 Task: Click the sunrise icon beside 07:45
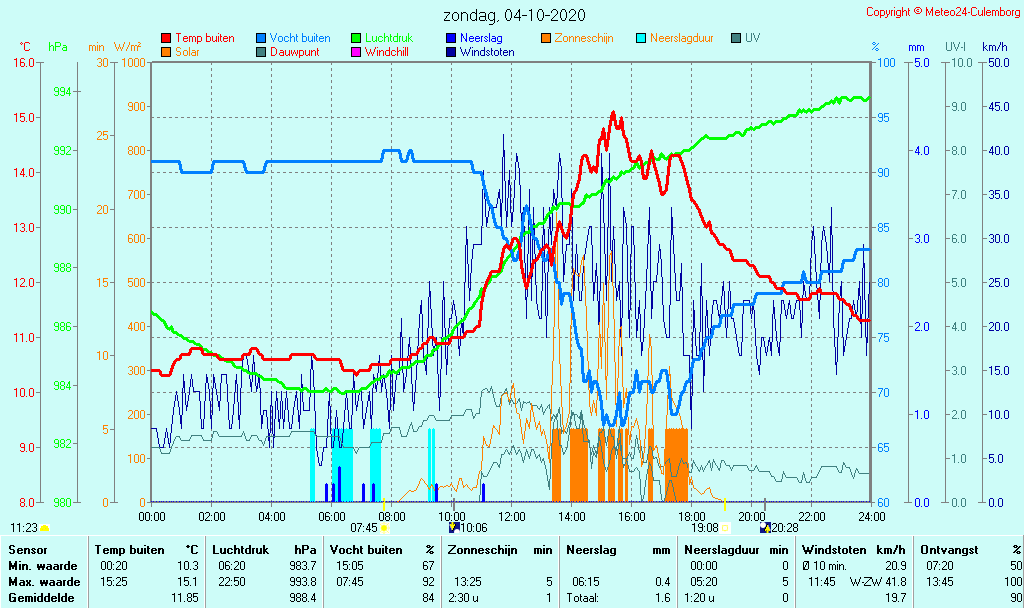point(384,528)
